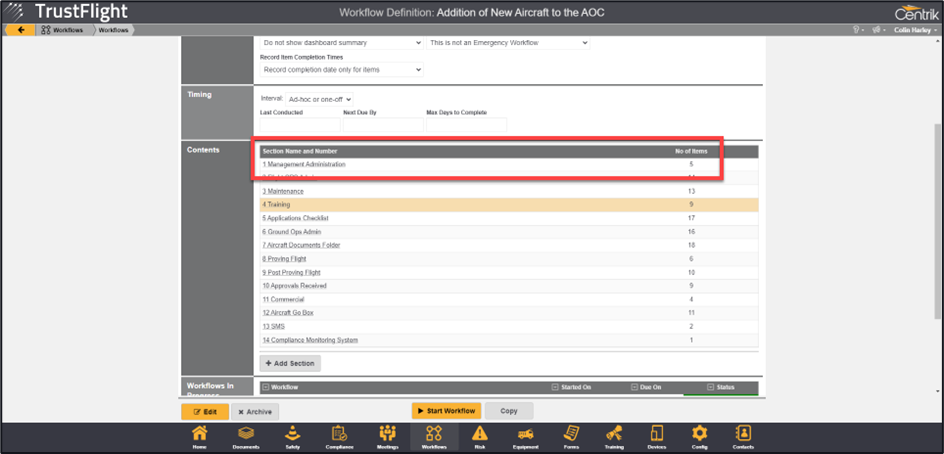Open the Compliance module icon
944x454 pixels.
point(339,436)
